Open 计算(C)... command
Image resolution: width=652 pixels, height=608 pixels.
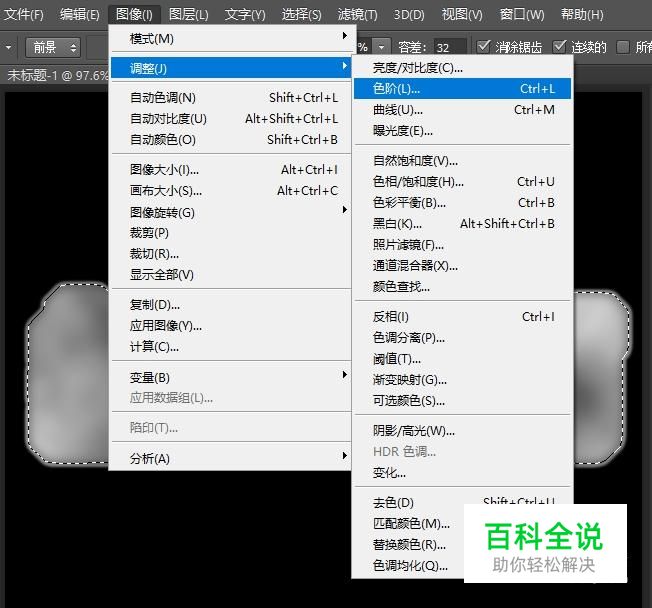[231, 346]
